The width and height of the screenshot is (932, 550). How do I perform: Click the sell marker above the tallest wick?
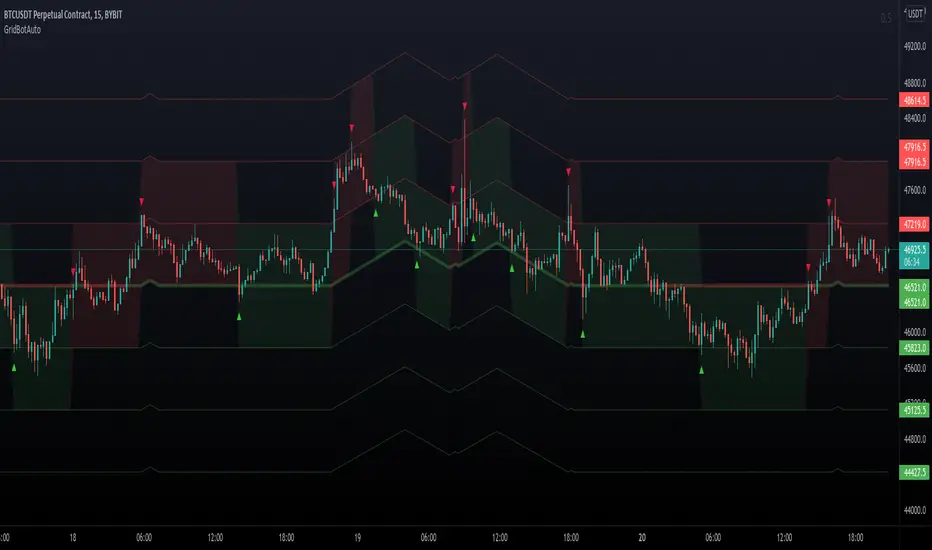pos(465,106)
